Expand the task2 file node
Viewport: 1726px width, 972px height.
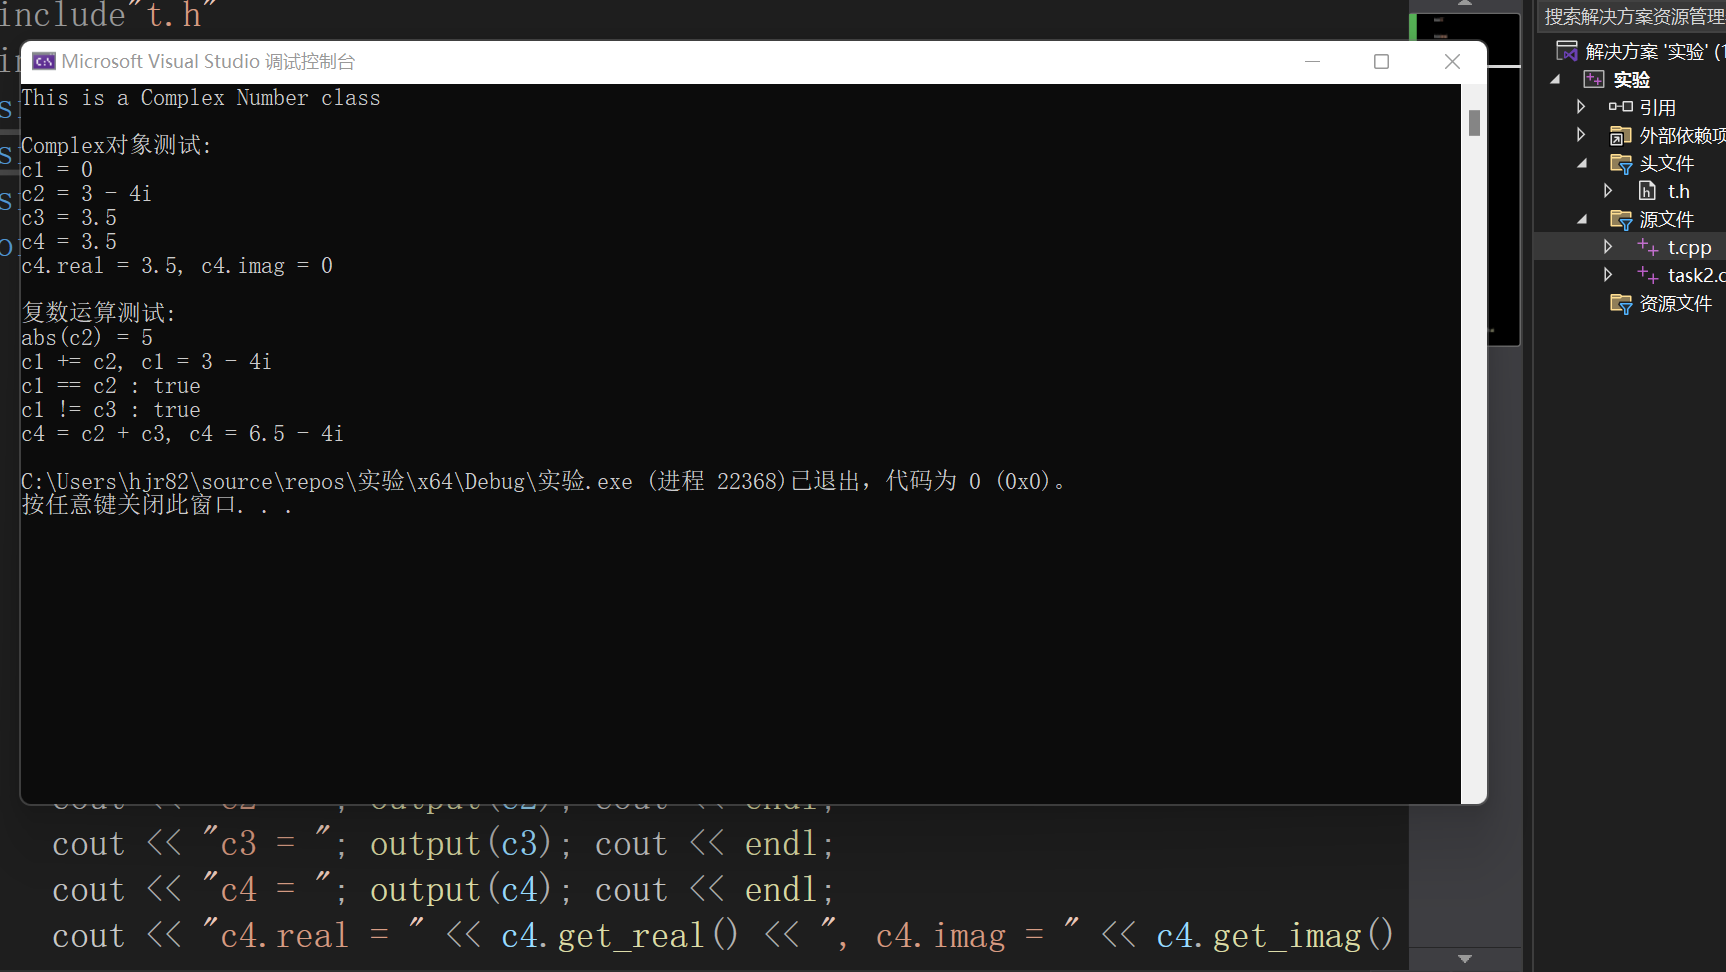click(x=1608, y=274)
